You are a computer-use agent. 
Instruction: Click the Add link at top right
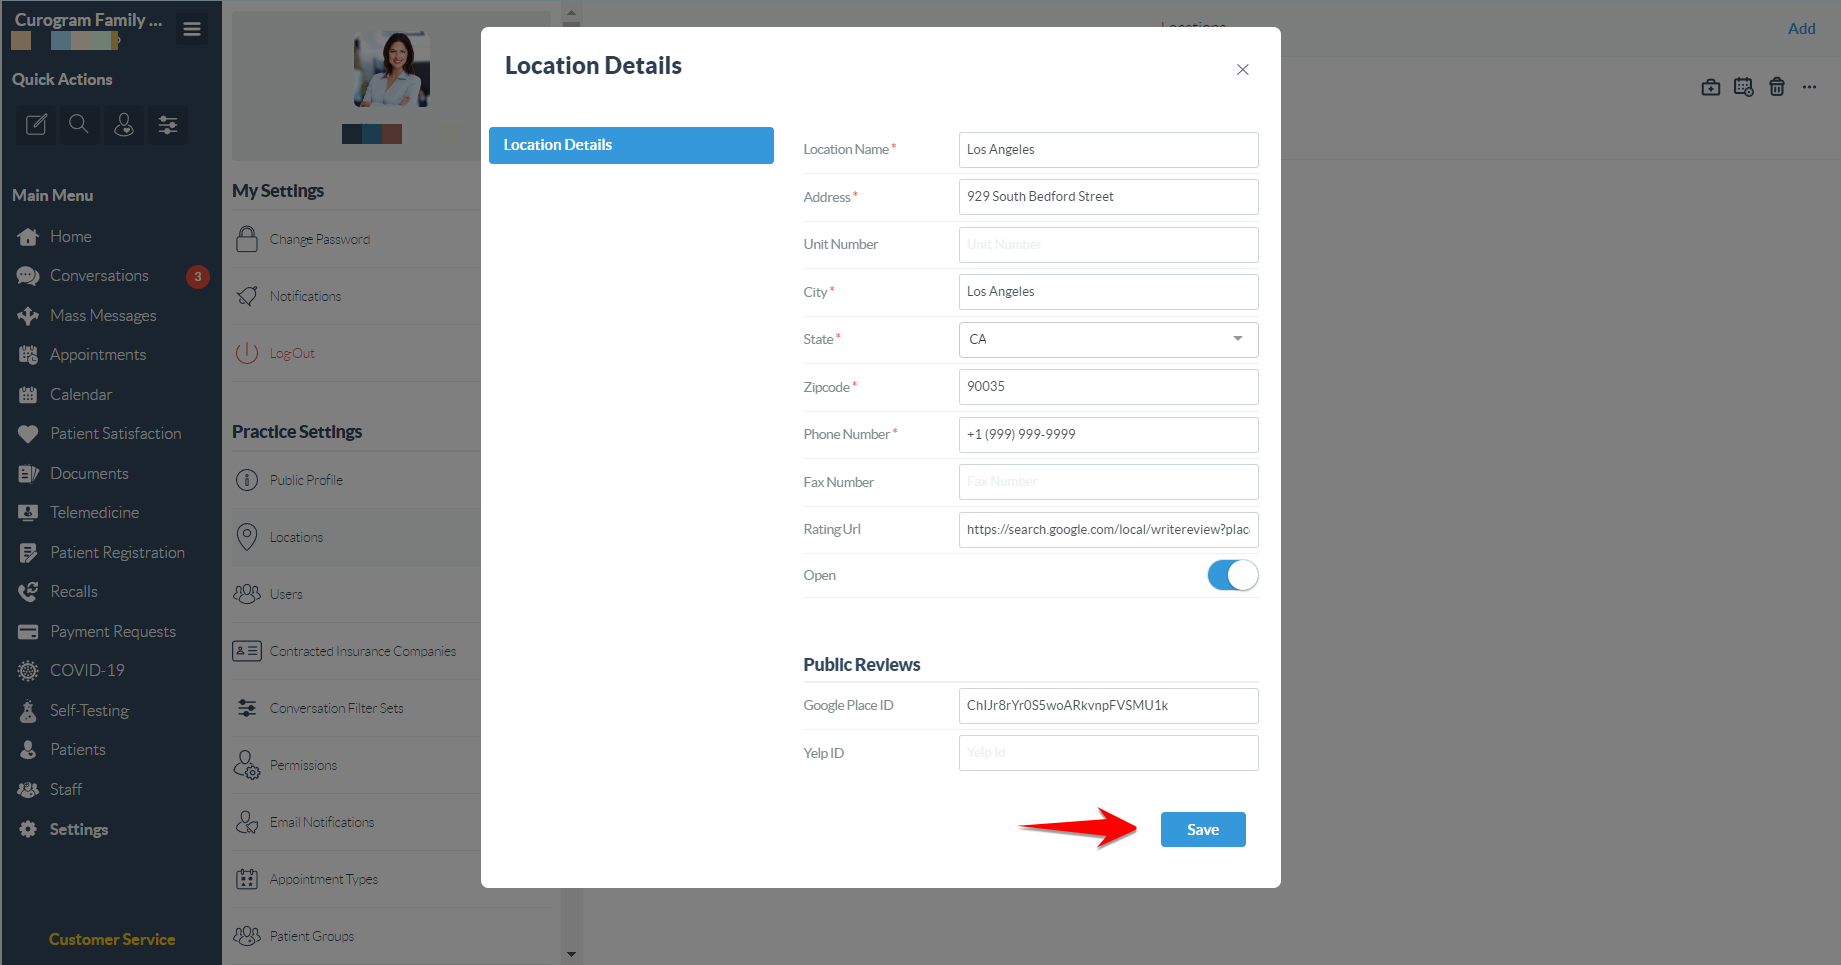(x=1801, y=29)
